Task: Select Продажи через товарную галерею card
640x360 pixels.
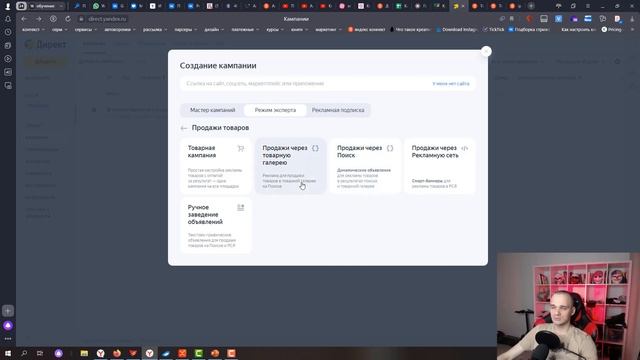Action: 291,166
